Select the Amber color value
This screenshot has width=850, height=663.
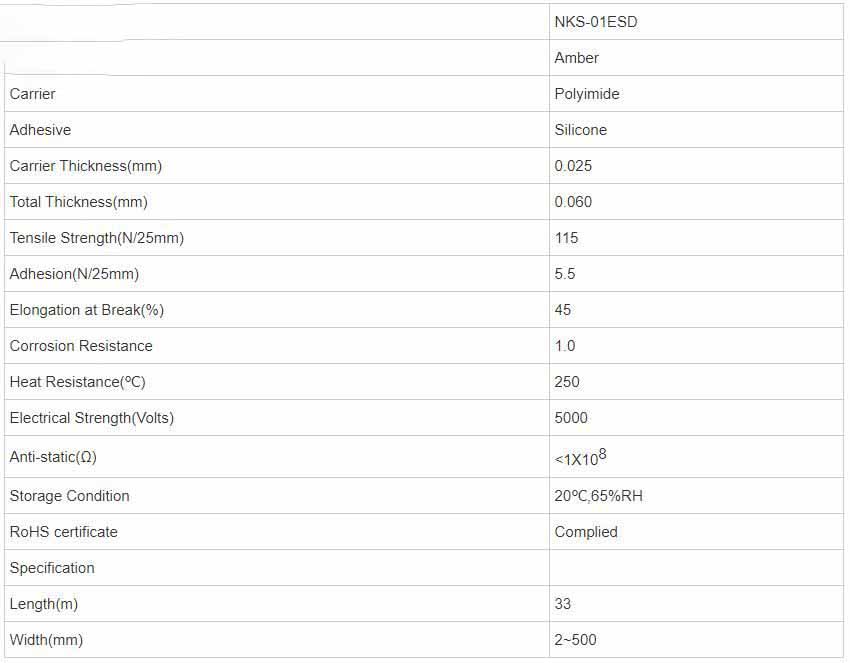pos(576,58)
